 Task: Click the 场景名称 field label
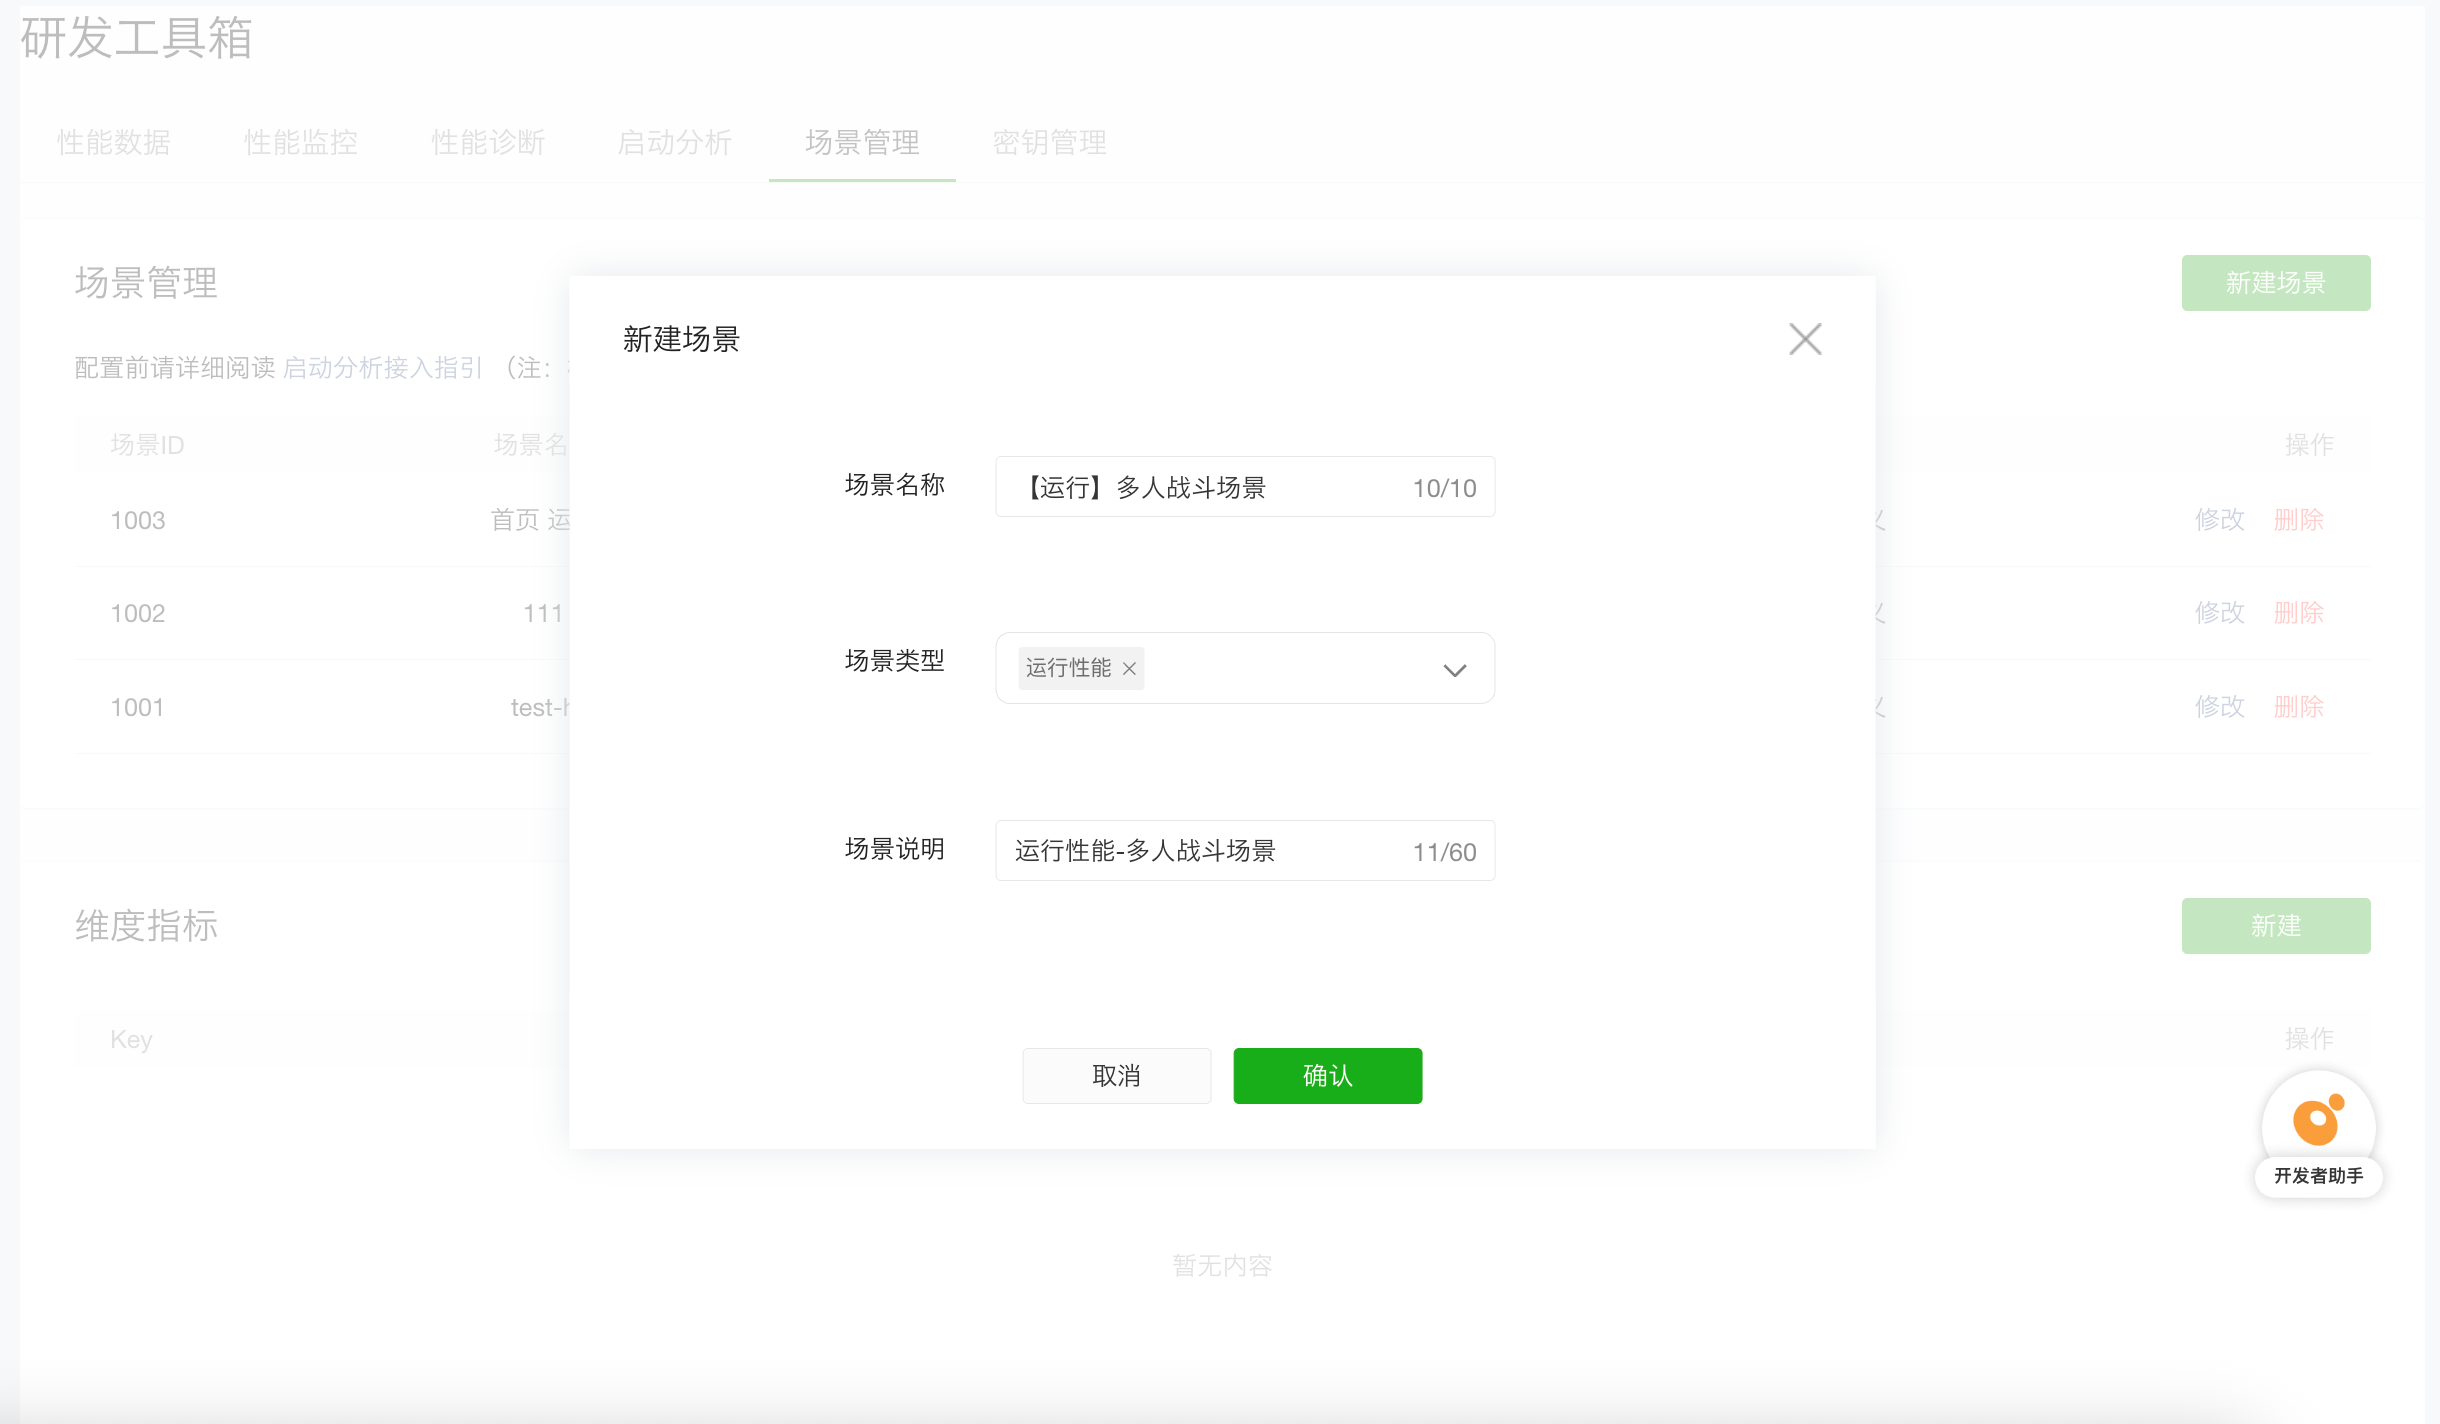(894, 485)
